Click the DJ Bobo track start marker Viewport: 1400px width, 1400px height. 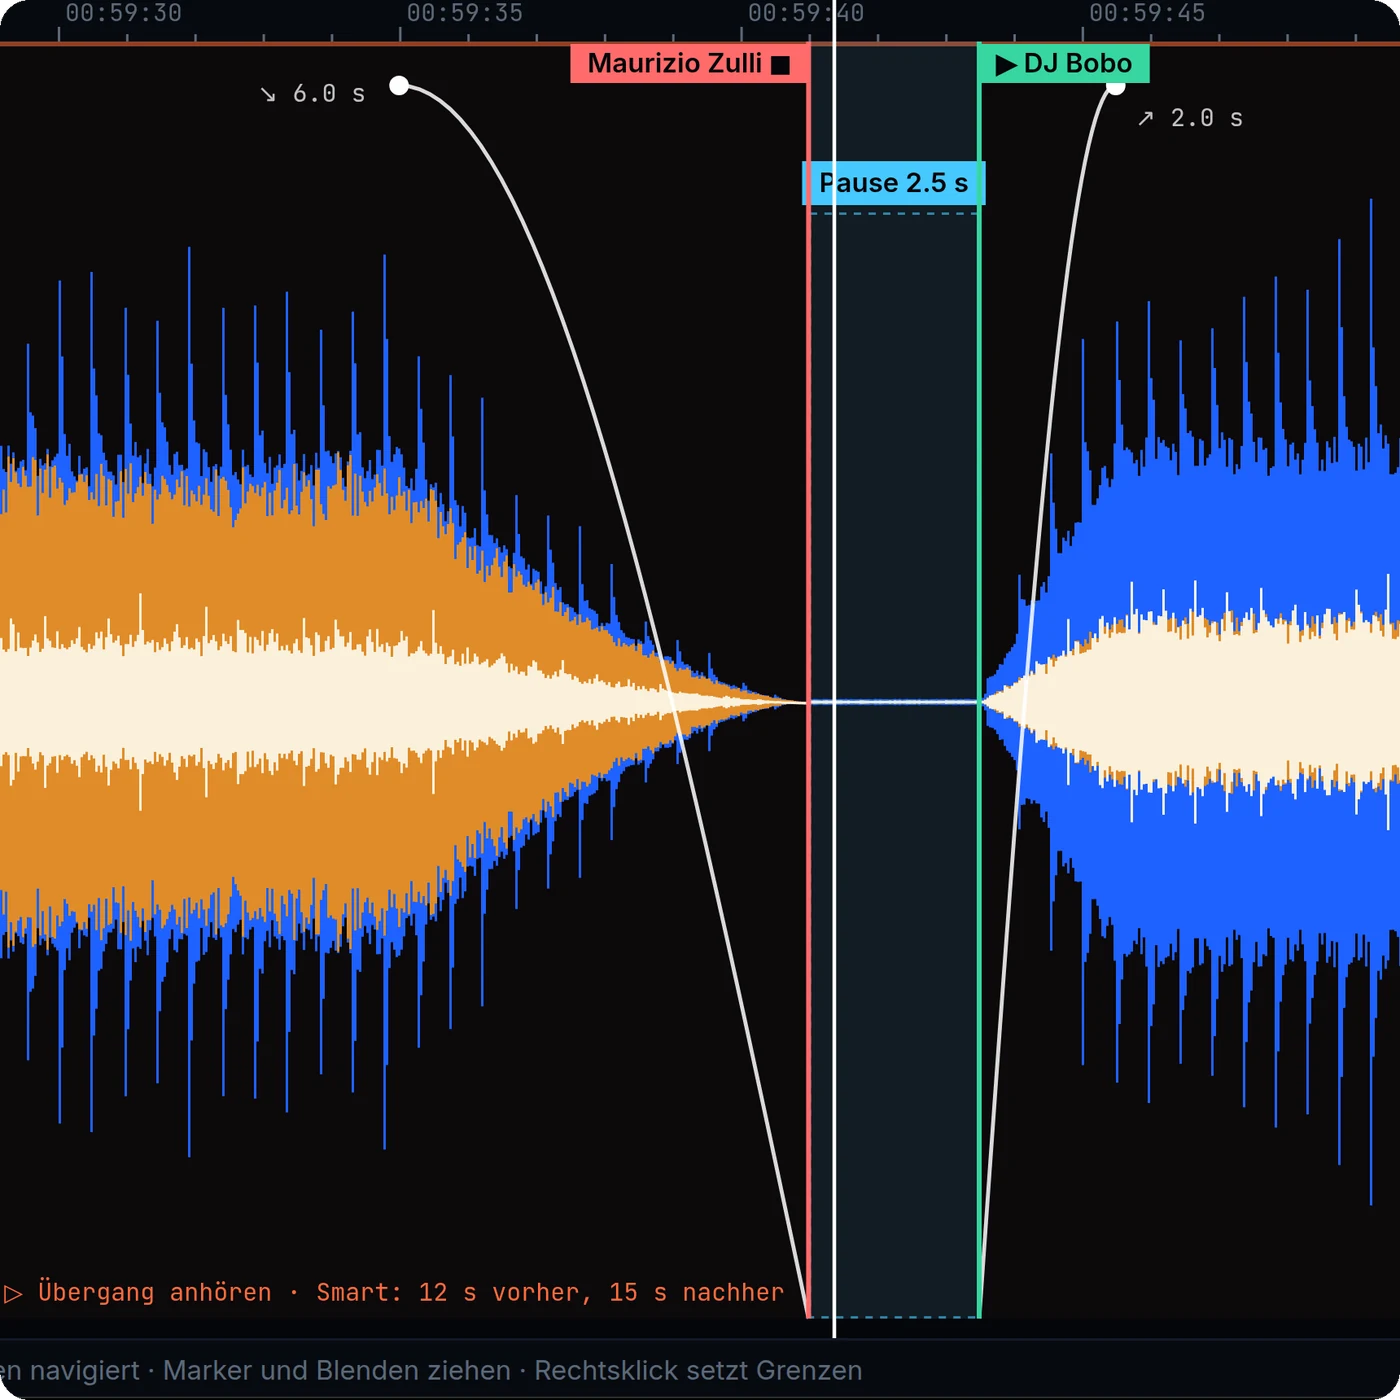[1064, 64]
